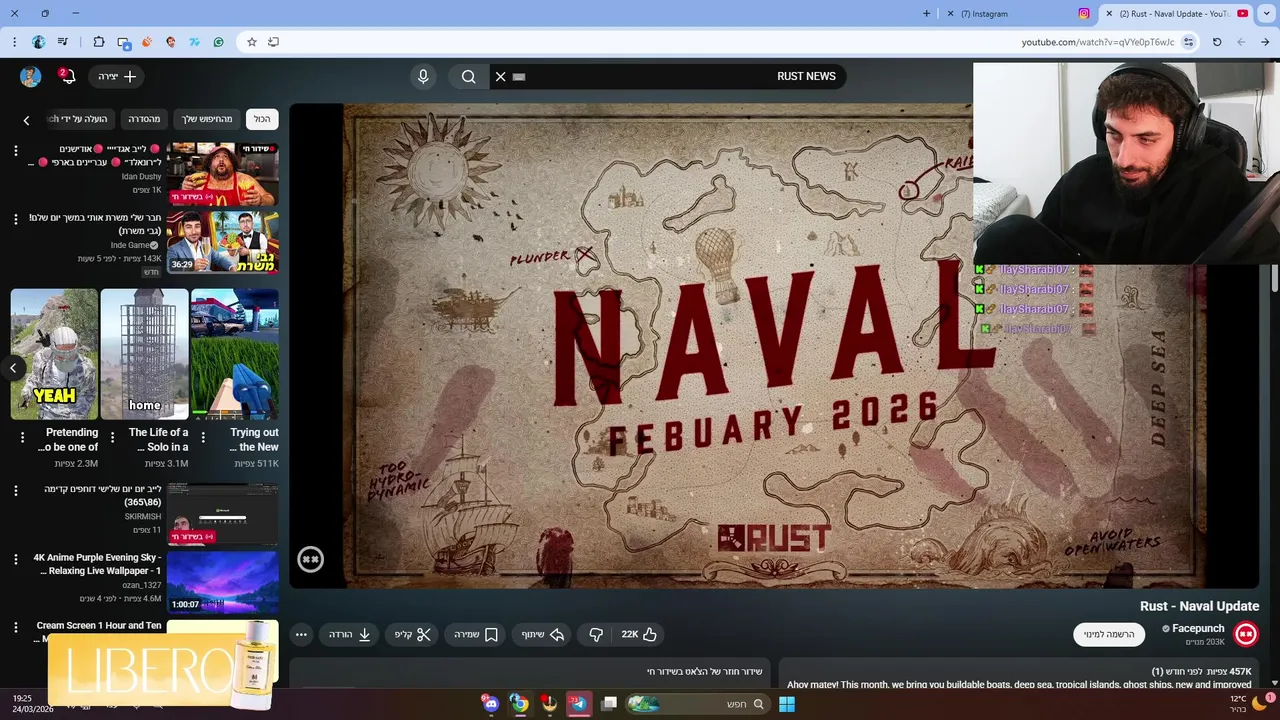Open YouTube account avatar menu
1280x720 pixels.
(x=30, y=76)
